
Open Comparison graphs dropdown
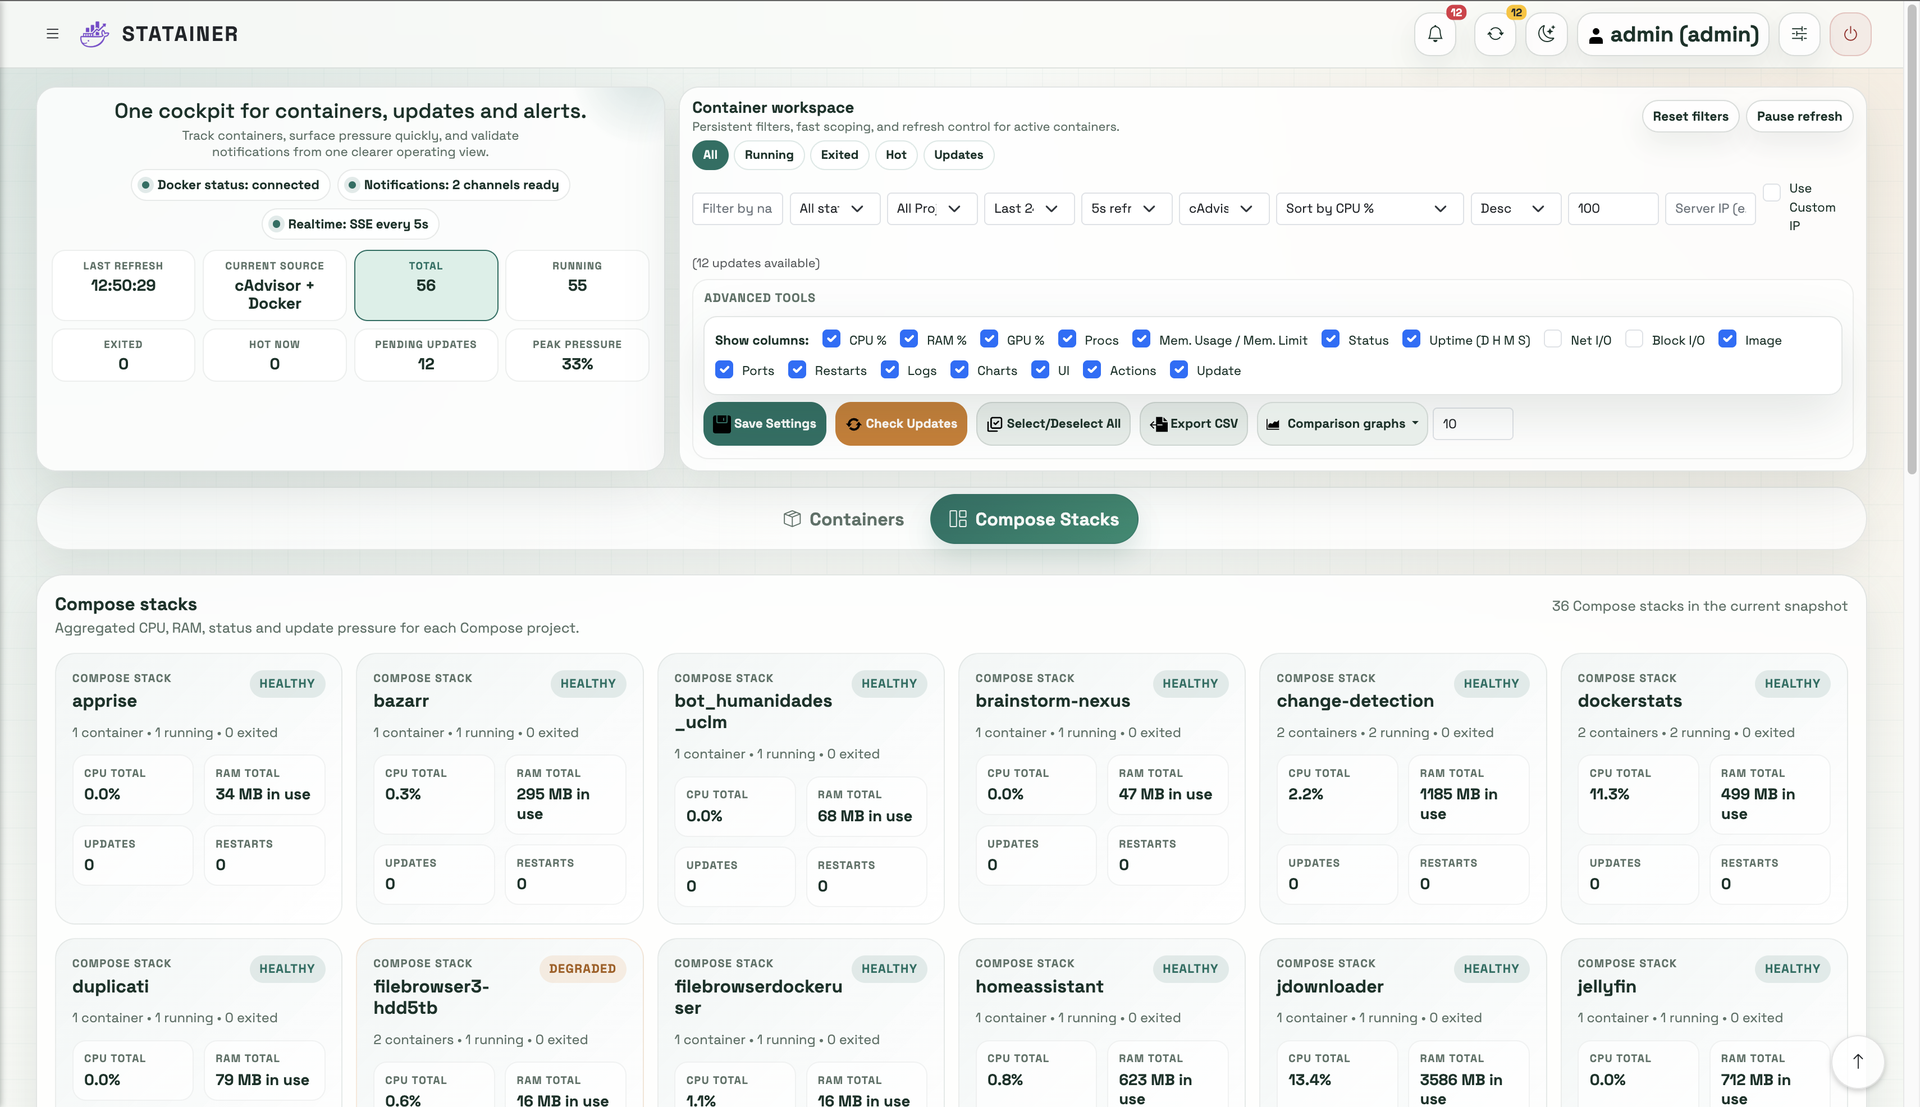[x=1342, y=424]
